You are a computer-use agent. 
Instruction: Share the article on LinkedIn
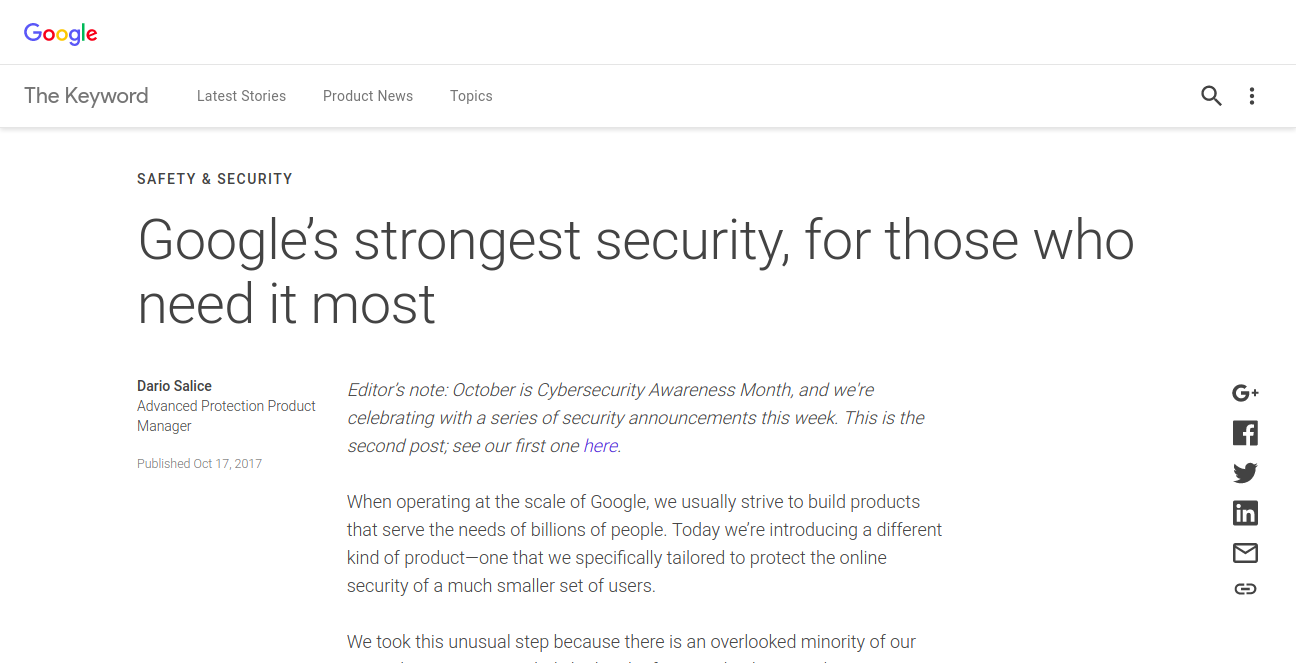pyautogui.click(x=1245, y=513)
